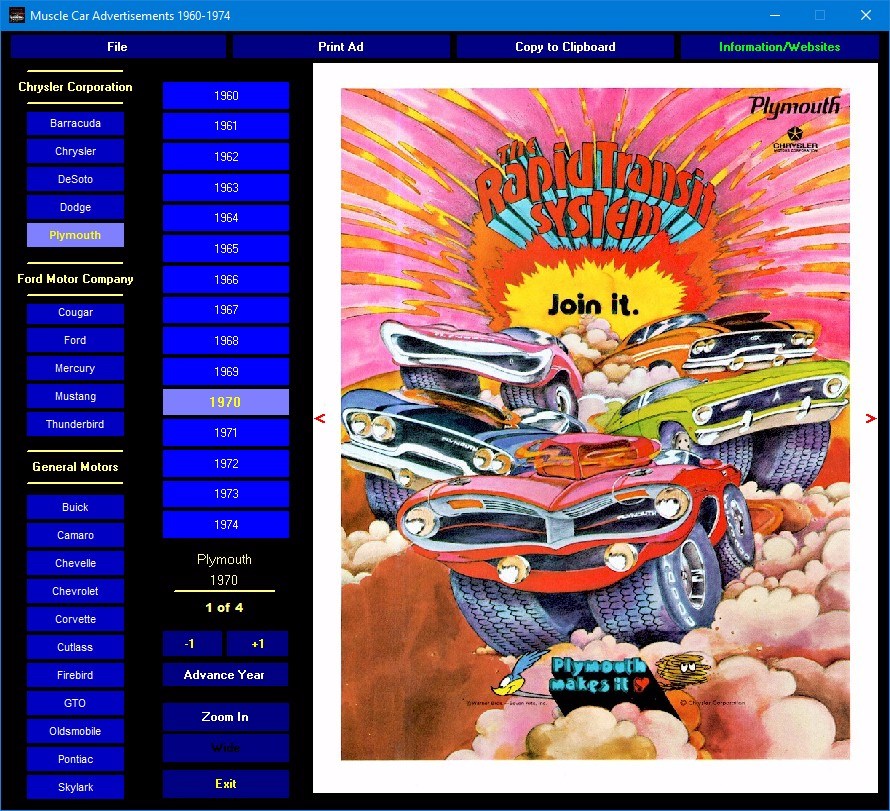Select the Barracuda brand button

tap(75, 123)
